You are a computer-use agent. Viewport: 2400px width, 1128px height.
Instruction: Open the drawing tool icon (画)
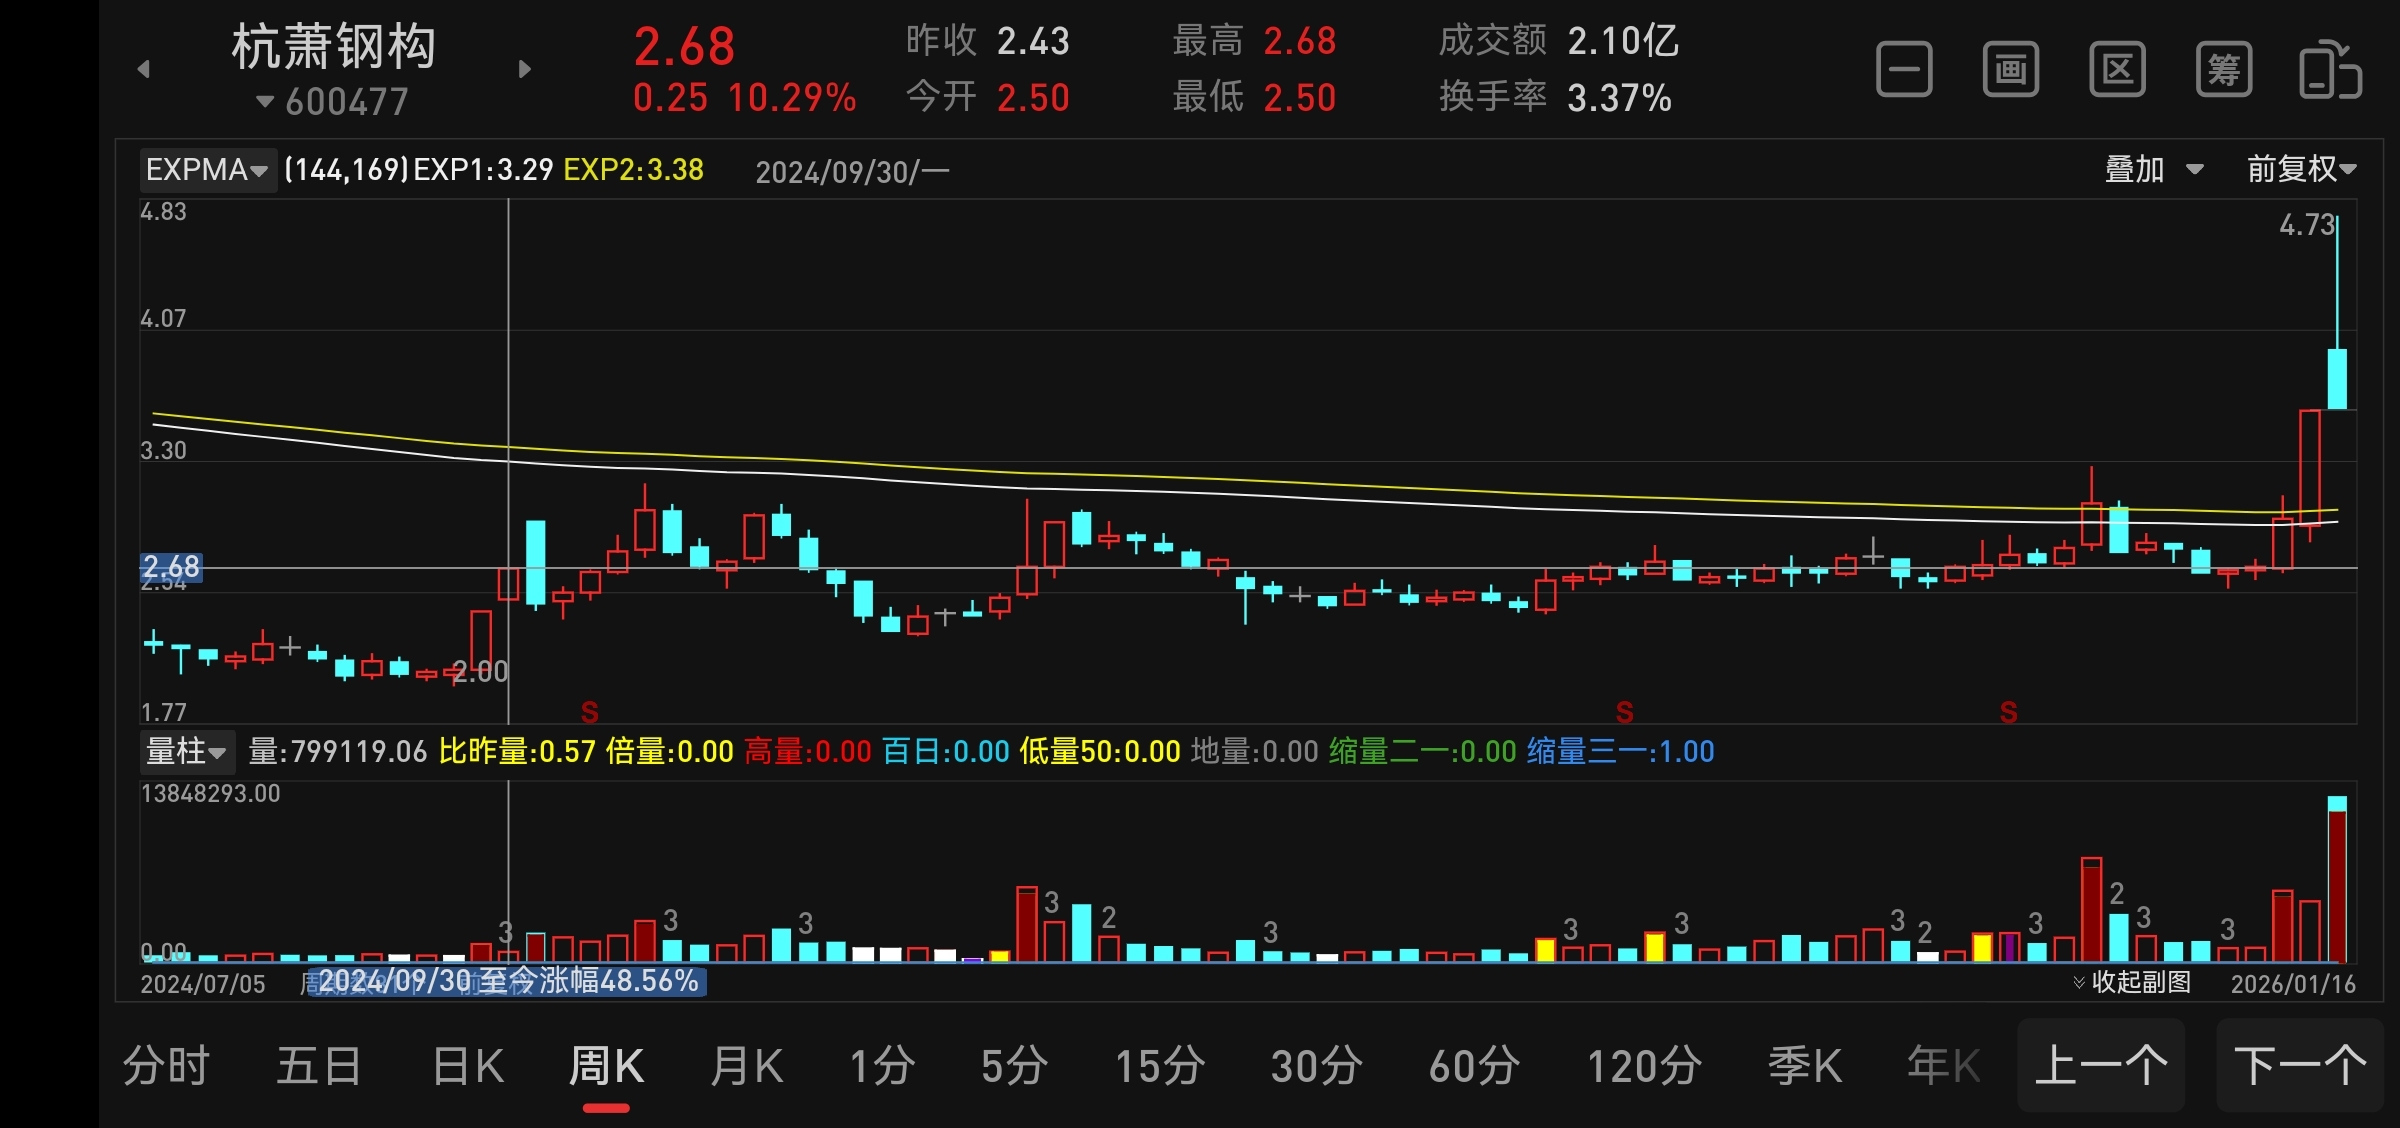(2010, 70)
